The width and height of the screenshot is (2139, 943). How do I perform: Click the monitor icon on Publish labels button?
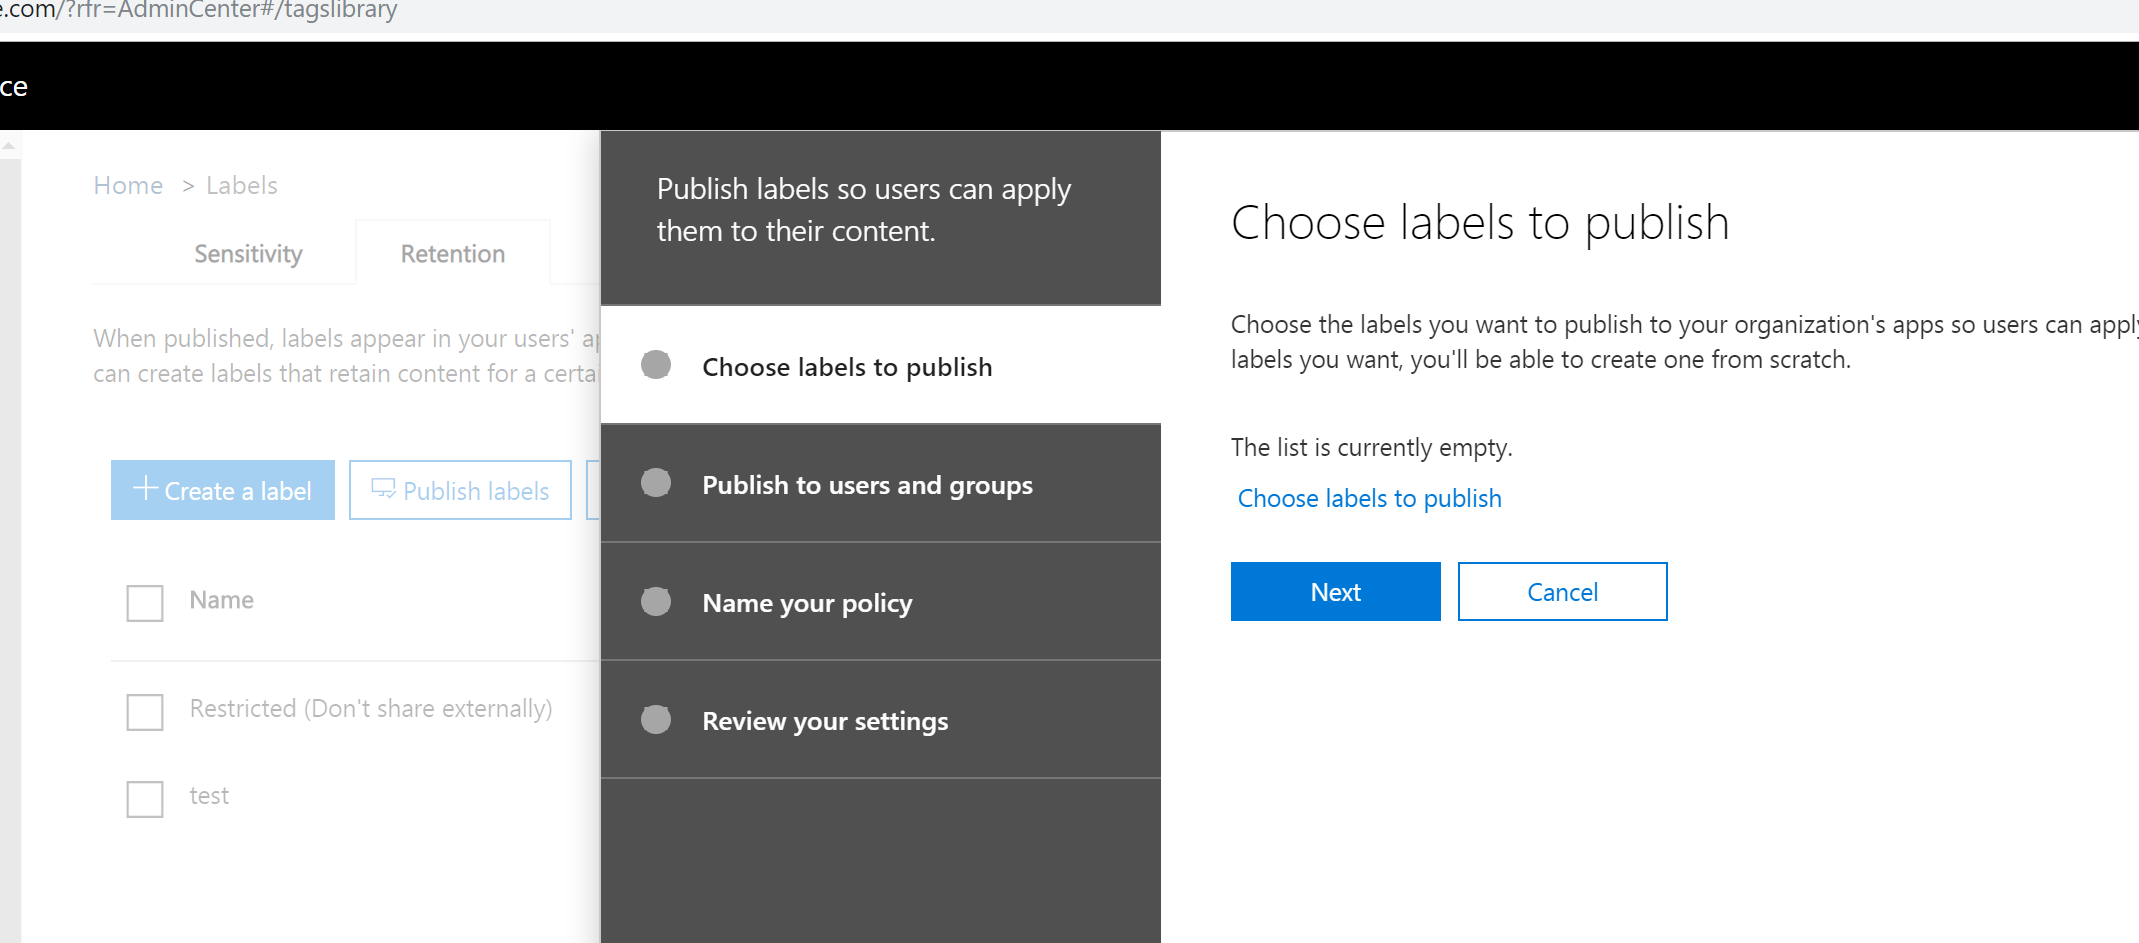pyautogui.click(x=383, y=489)
